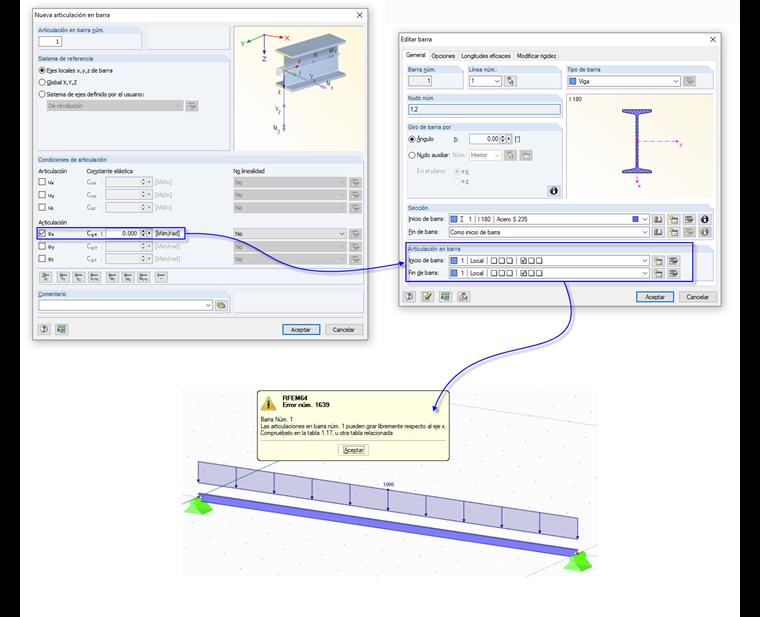The width and height of the screenshot is (760, 617).
Task: Switch to the Modificar rigidez tab
Action: pos(536,56)
